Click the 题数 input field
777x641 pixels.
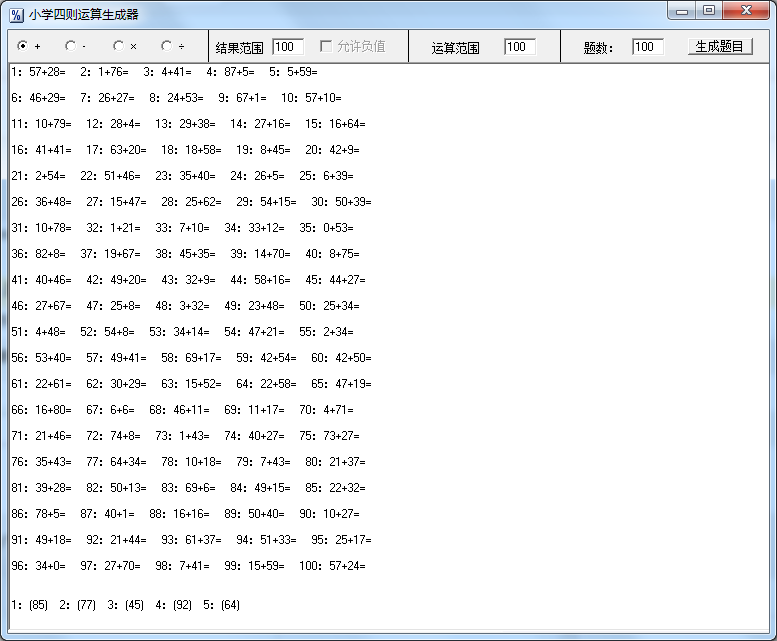647,47
